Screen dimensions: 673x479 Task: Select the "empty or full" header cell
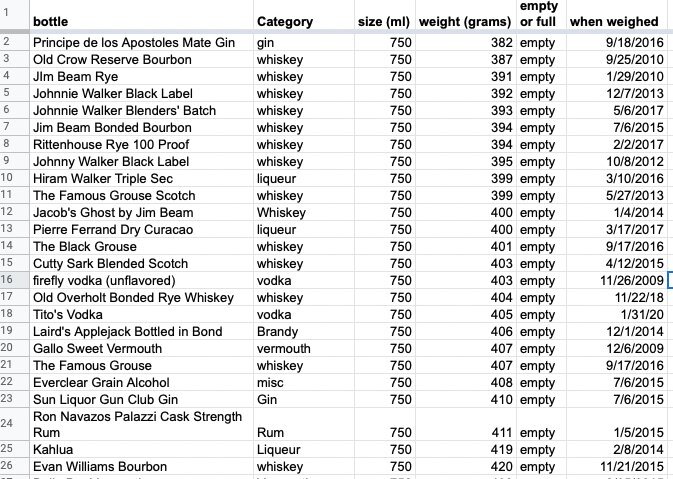[x=539, y=14]
